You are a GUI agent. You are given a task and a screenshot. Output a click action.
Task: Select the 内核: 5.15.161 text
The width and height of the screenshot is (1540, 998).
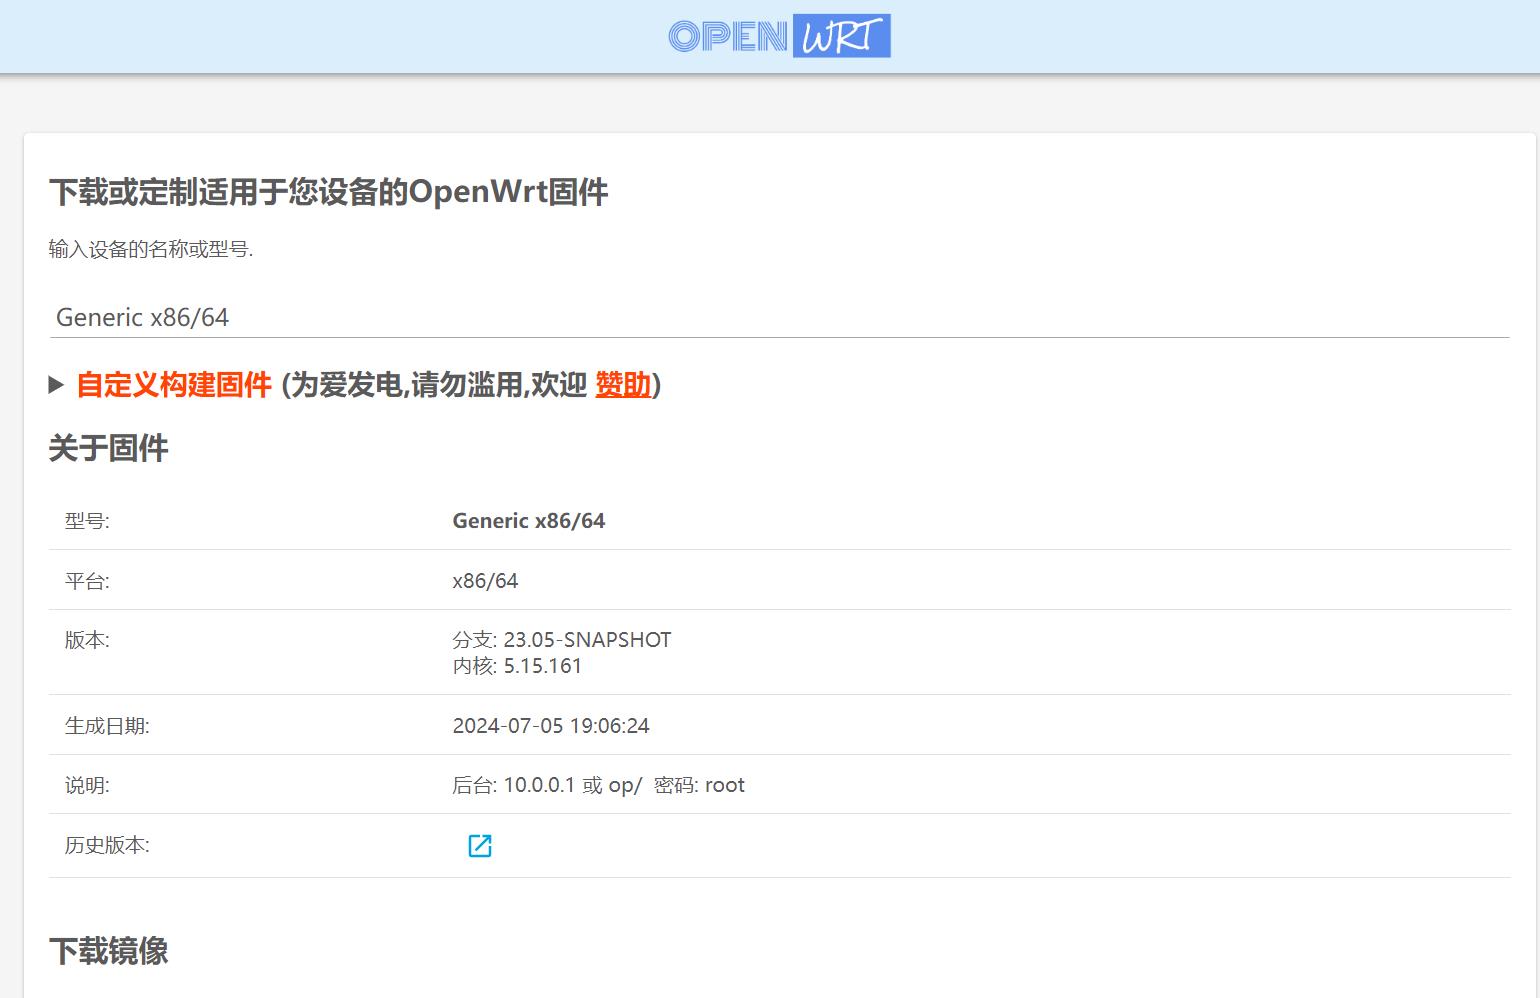pyautogui.click(x=517, y=666)
